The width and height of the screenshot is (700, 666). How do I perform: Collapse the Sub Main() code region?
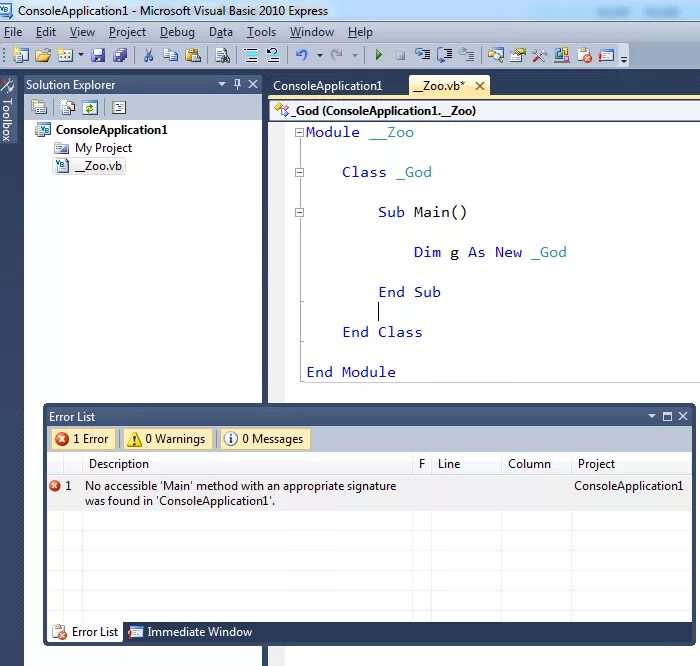click(300, 212)
